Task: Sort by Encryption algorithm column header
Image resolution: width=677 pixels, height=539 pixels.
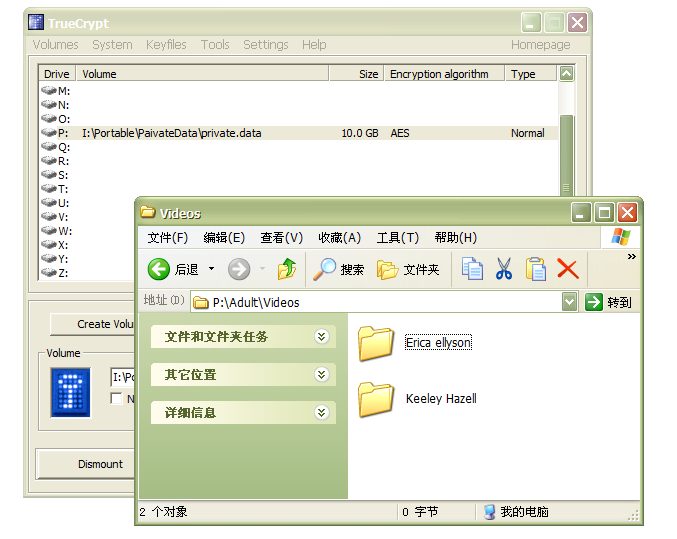Action: coord(444,74)
